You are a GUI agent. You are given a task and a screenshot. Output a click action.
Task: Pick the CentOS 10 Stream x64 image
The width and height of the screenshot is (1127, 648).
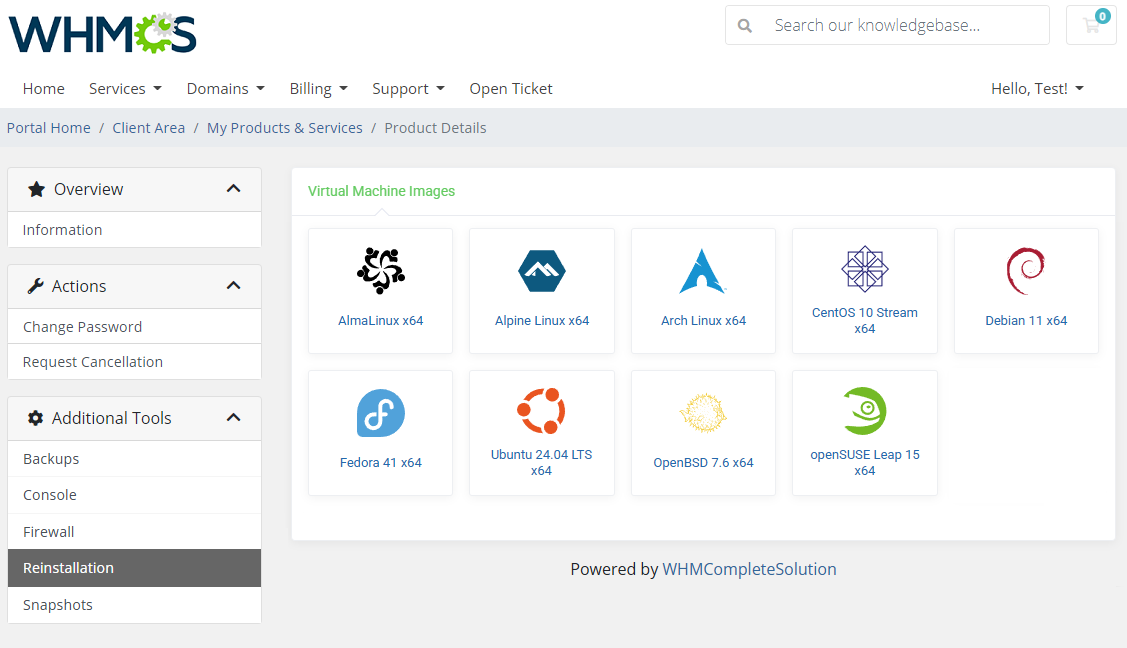coord(864,291)
